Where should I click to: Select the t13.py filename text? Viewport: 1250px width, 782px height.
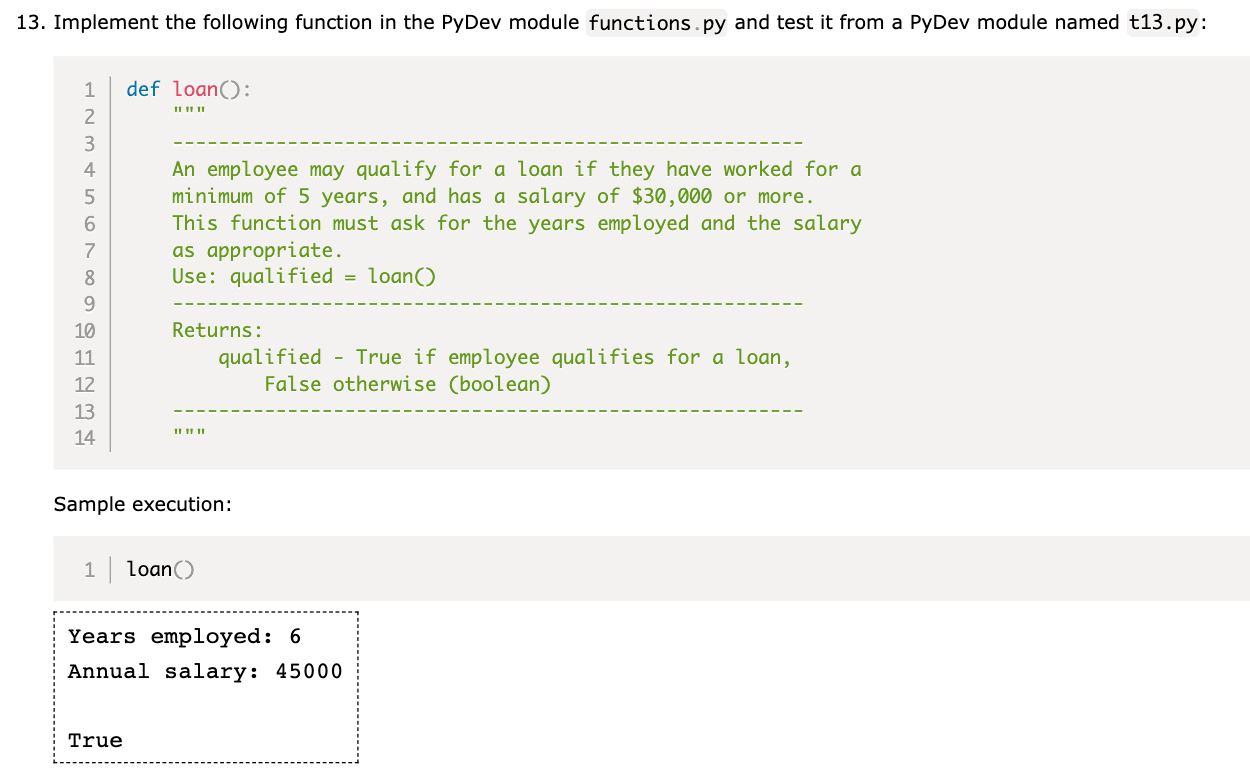[1166, 22]
